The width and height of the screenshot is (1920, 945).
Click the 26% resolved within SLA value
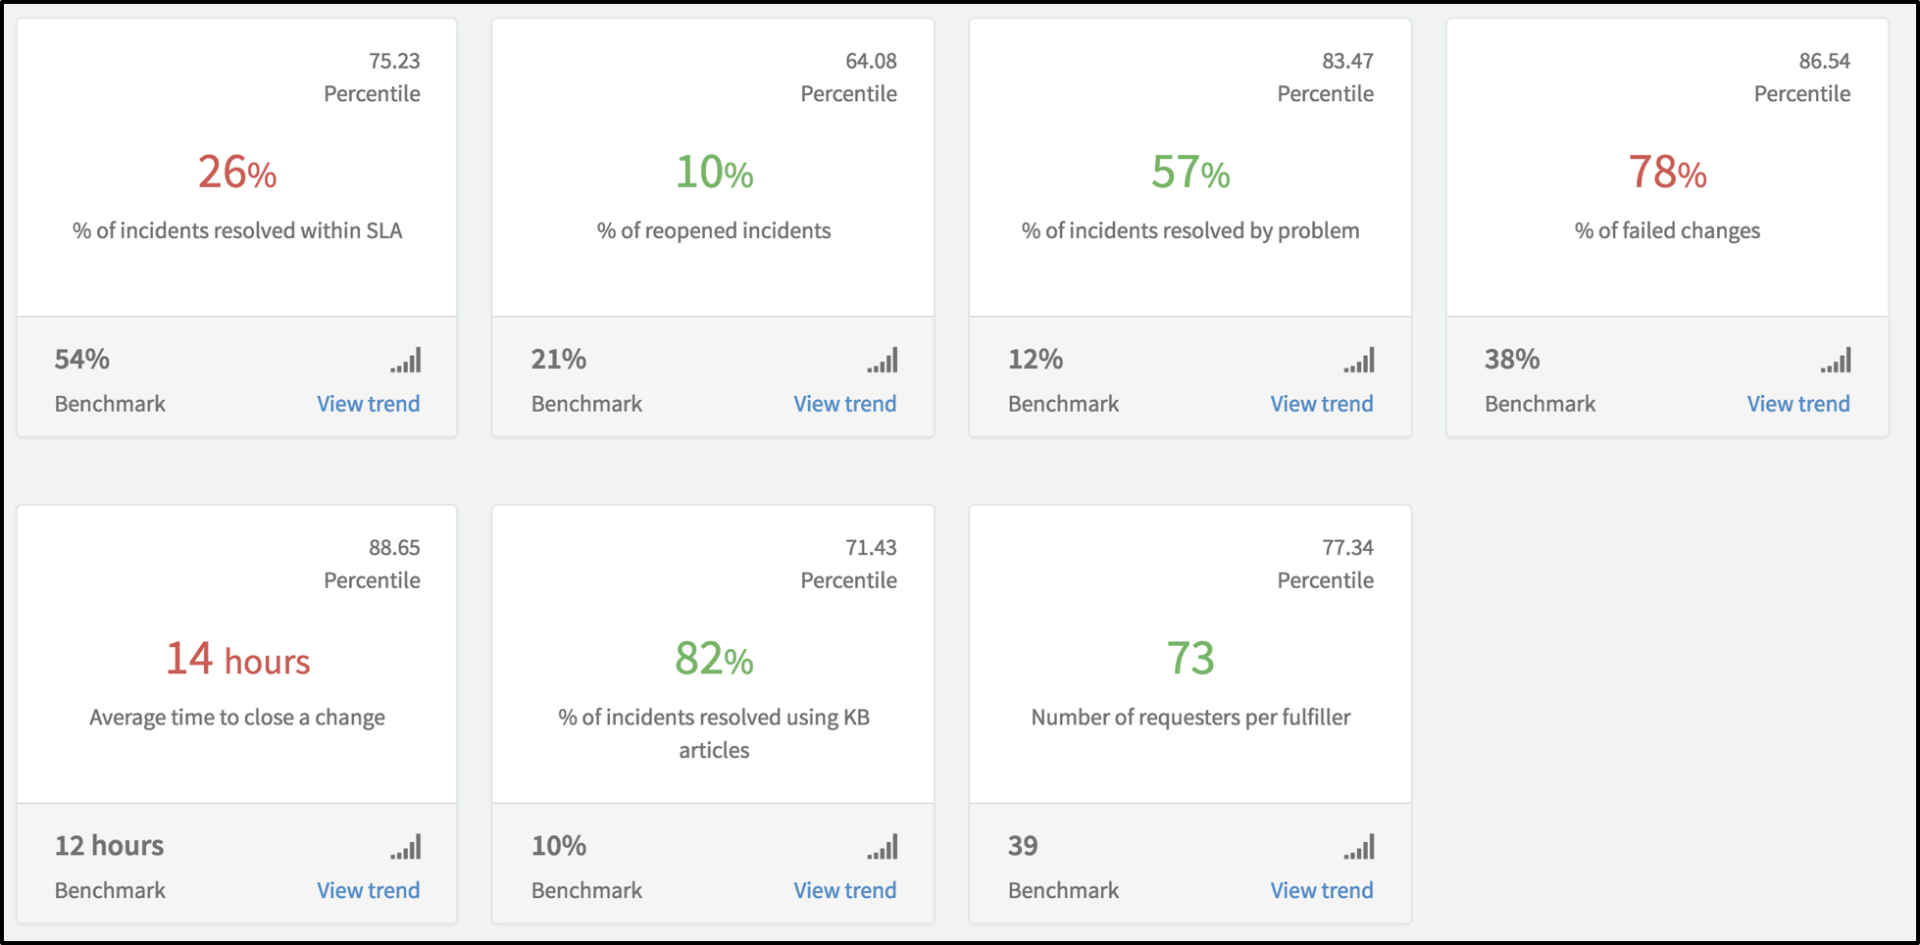point(237,172)
